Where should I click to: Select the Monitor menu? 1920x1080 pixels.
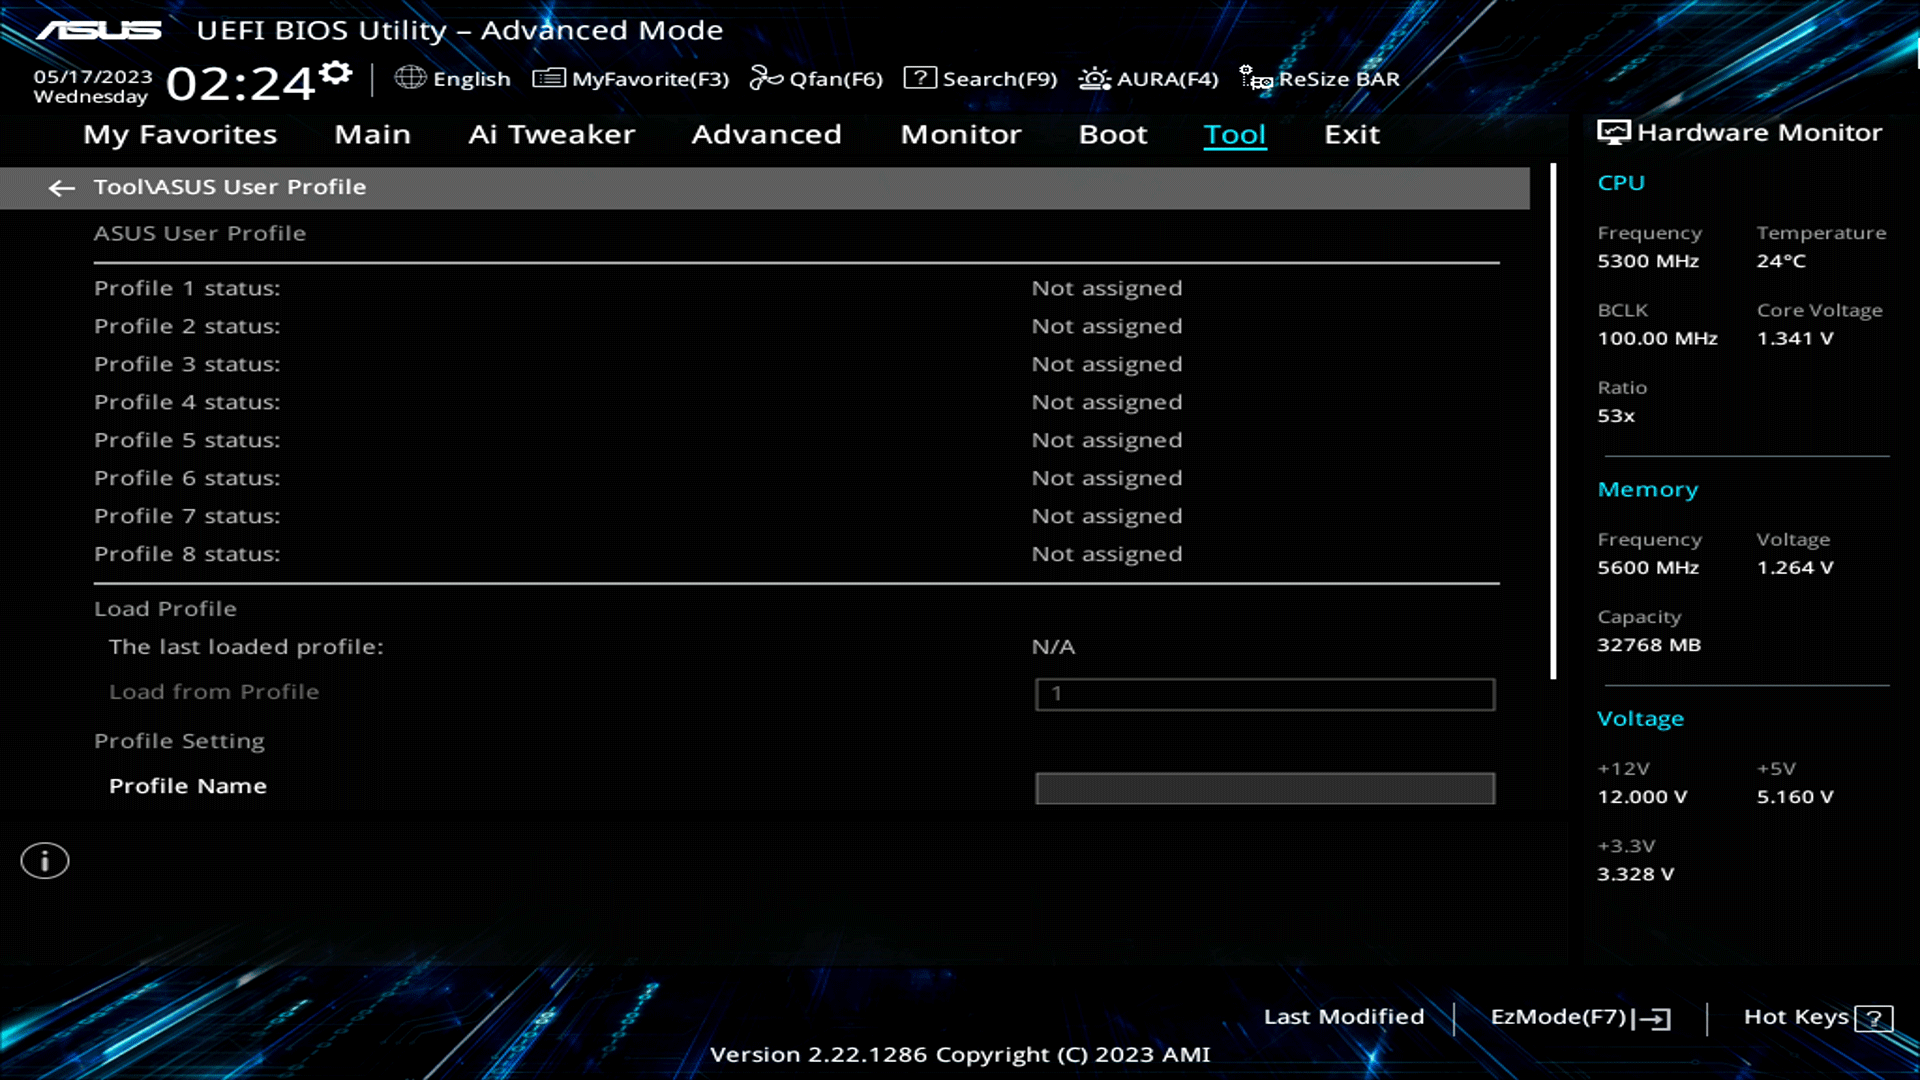coord(960,134)
